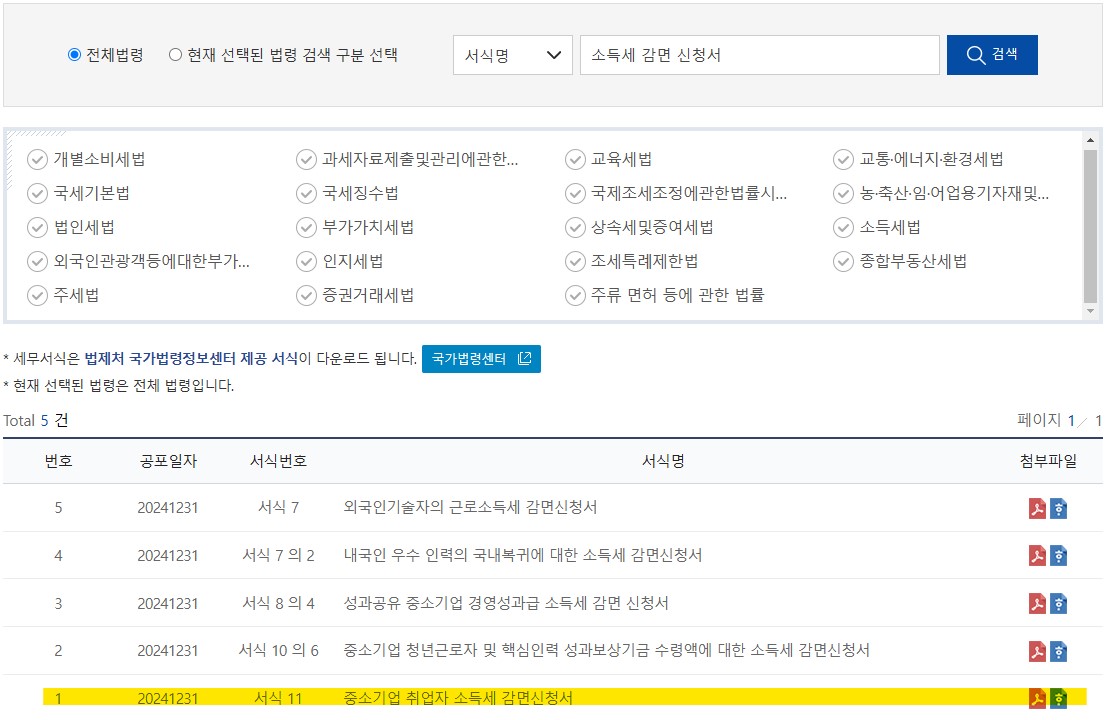Download PDF of 성과공유 중소기업 감면 신청서
The height and width of the screenshot is (720, 1116).
pyautogui.click(x=1037, y=602)
